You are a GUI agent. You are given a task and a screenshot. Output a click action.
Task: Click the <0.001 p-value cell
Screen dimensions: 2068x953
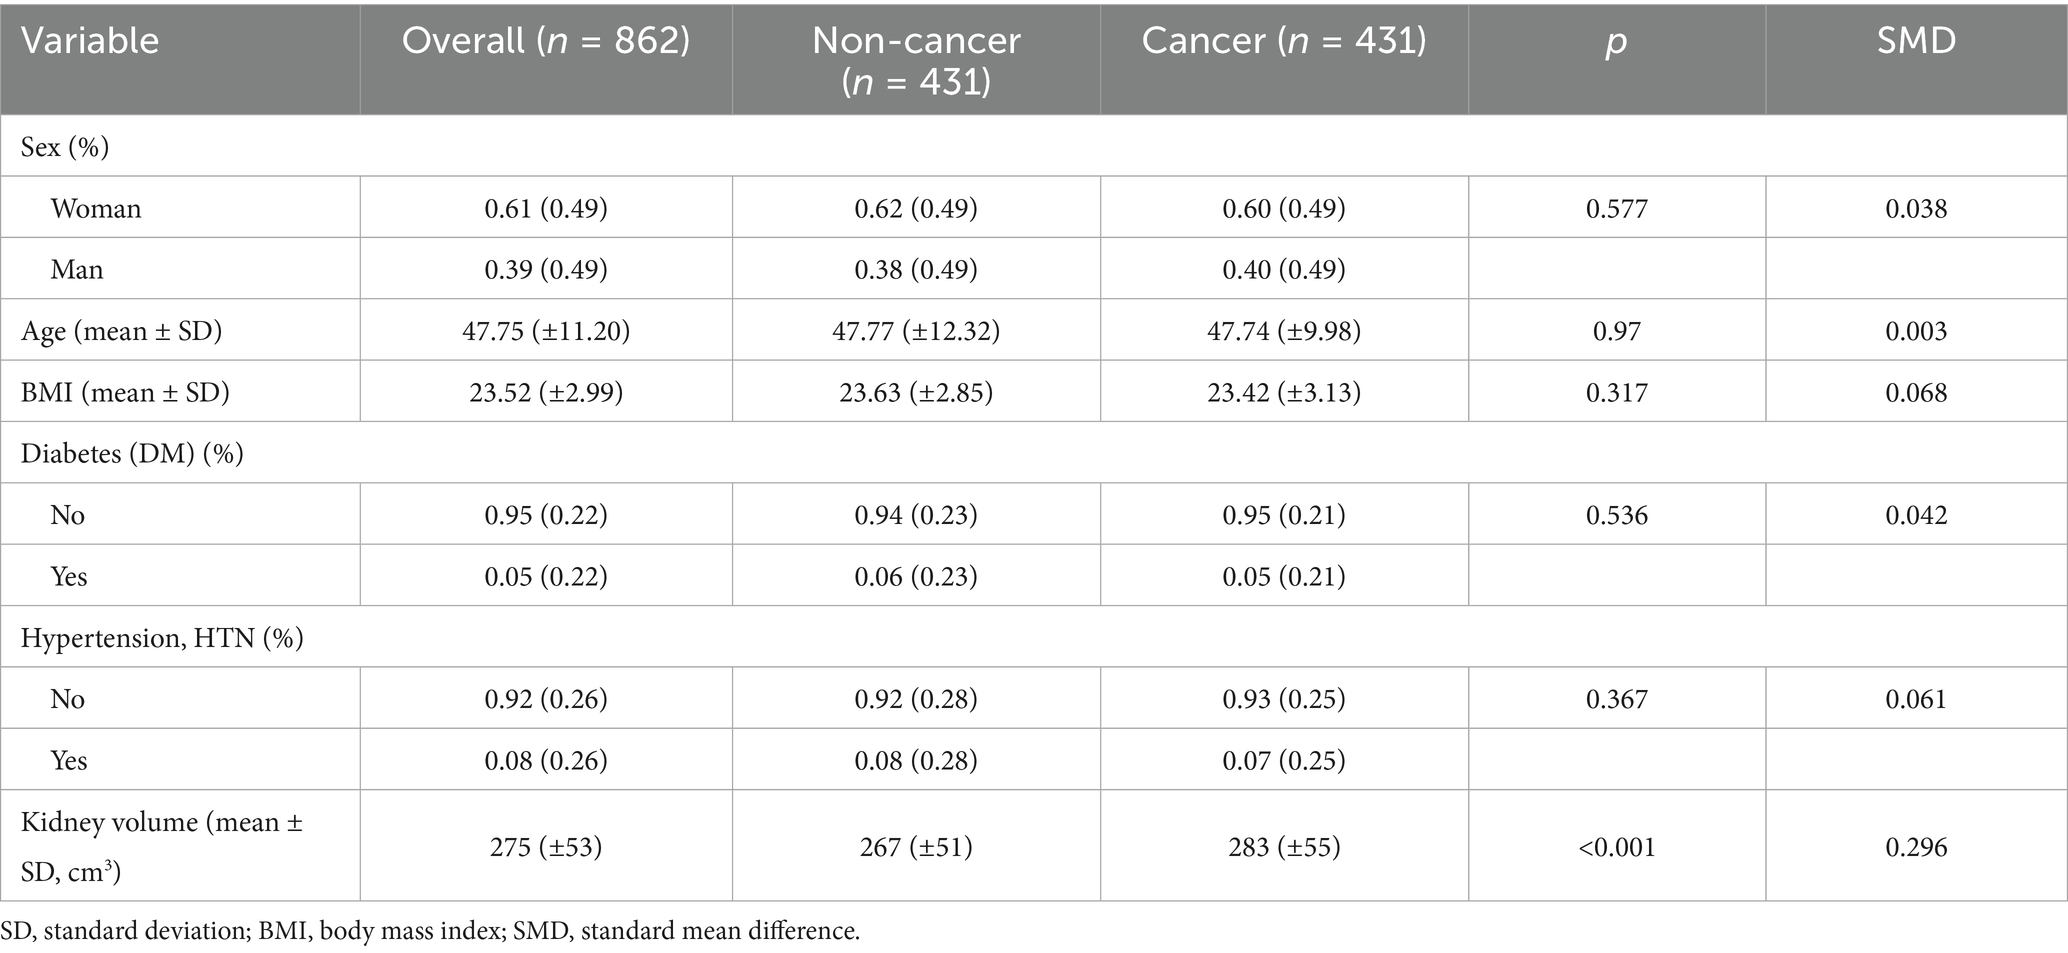coord(1616,847)
